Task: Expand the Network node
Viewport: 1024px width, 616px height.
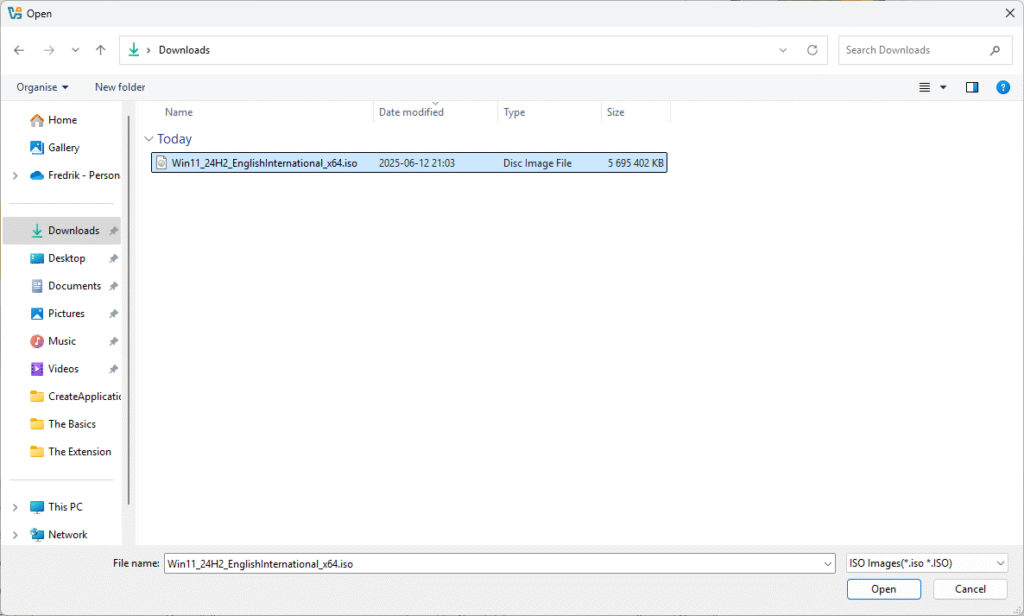Action: pyautogui.click(x=15, y=535)
